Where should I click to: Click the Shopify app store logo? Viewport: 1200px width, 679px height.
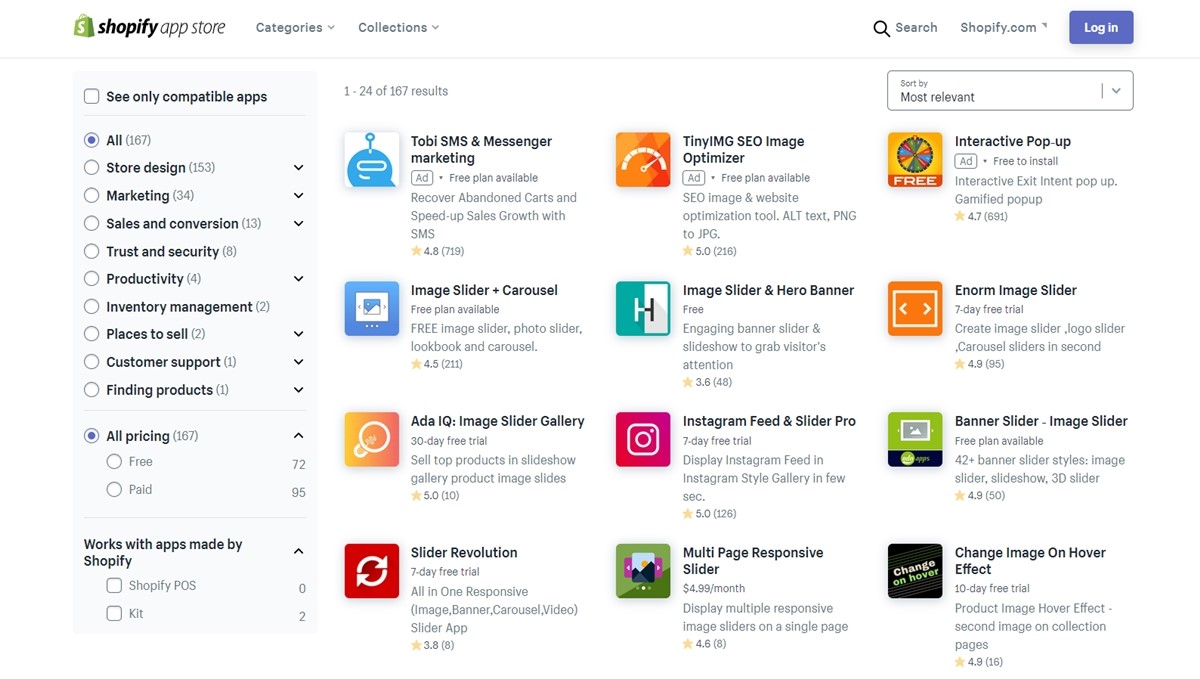[150, 27]
